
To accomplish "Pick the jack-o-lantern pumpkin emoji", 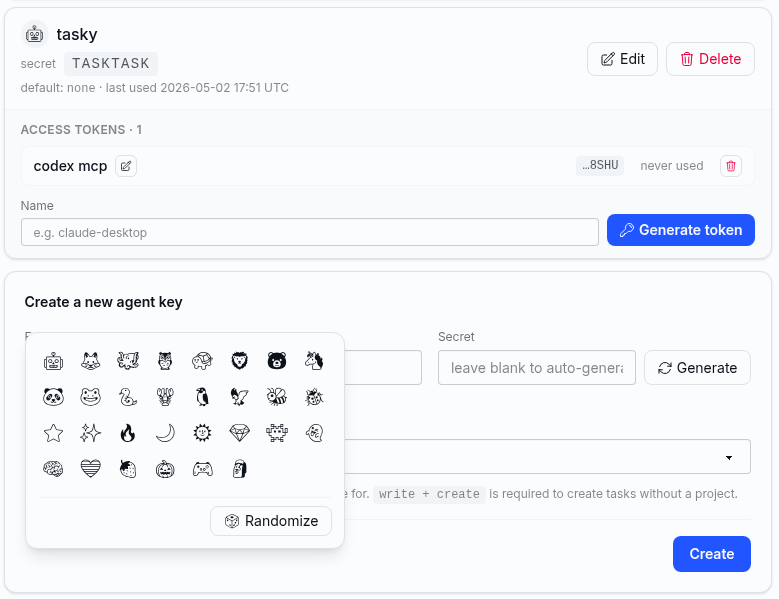I will [165, 469].
